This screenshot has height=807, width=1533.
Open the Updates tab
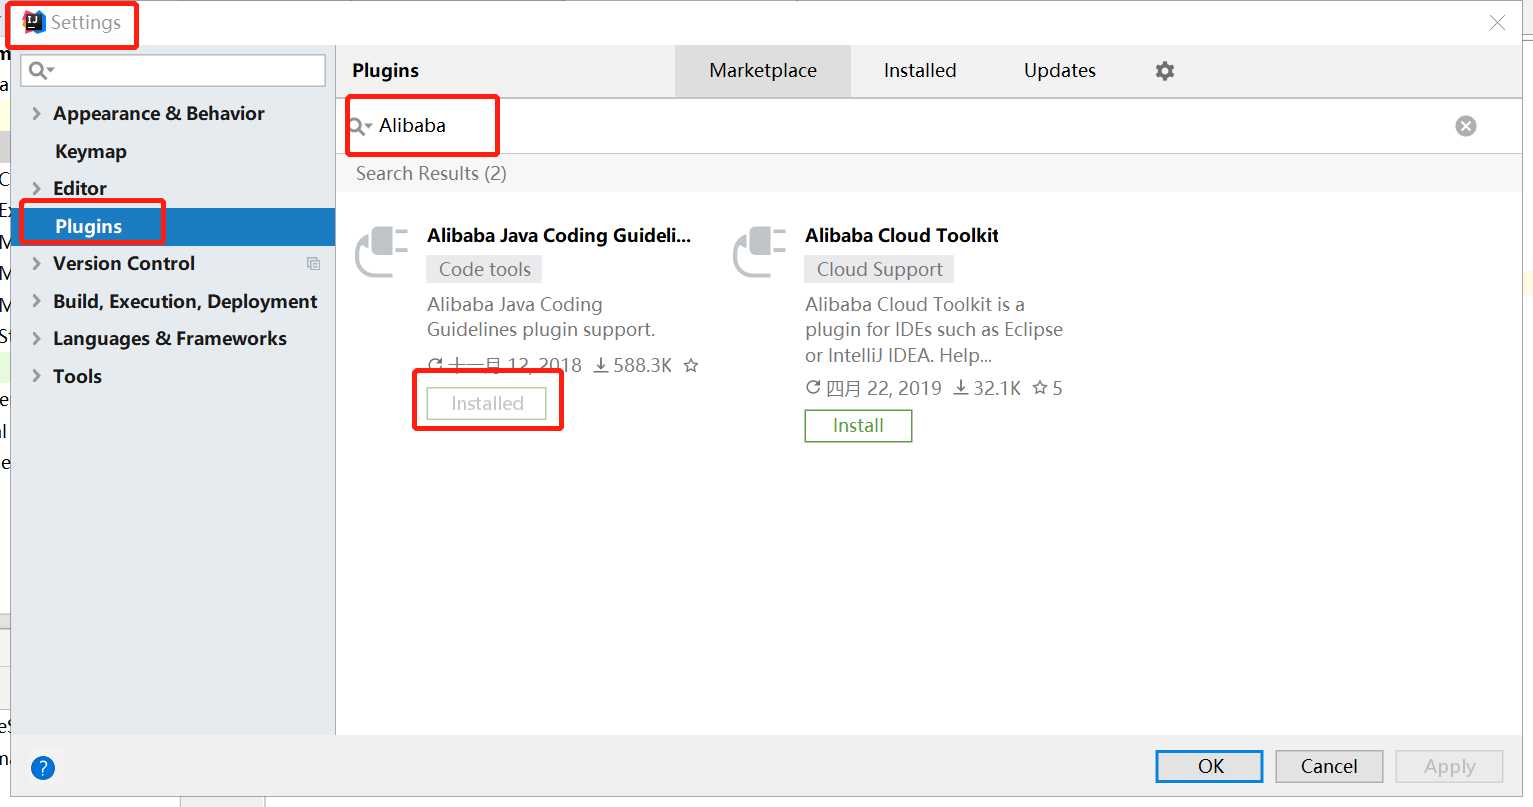1060,71
